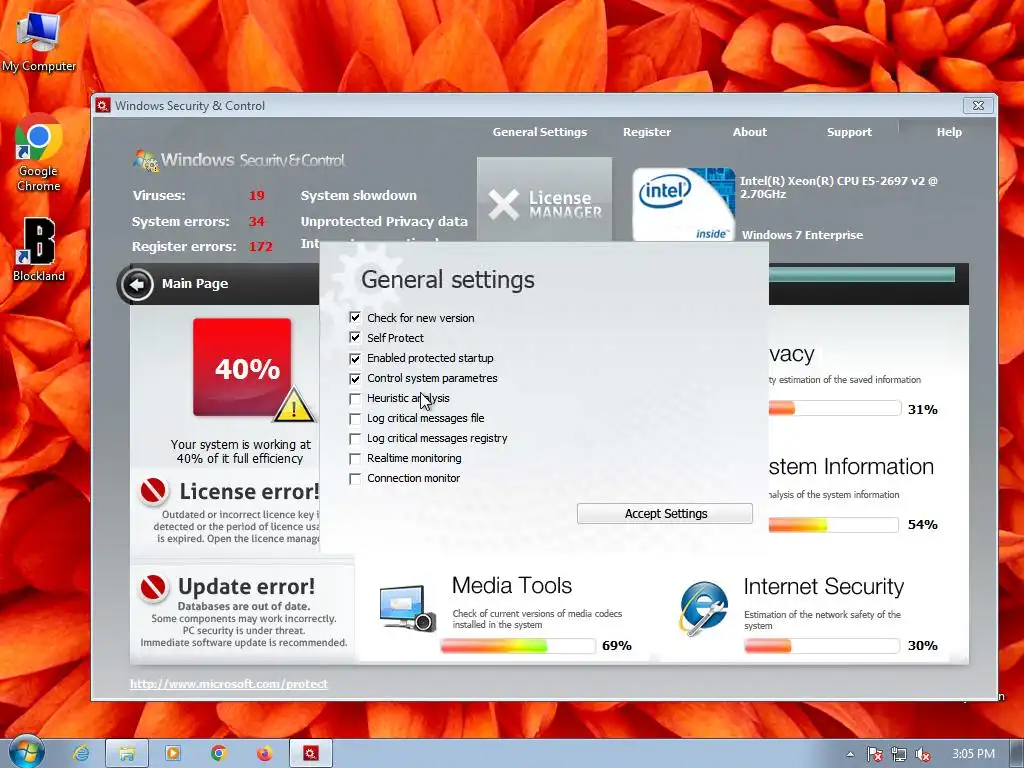Open My Computer desktop icon

pyautogui.click(x=39, y=42)
